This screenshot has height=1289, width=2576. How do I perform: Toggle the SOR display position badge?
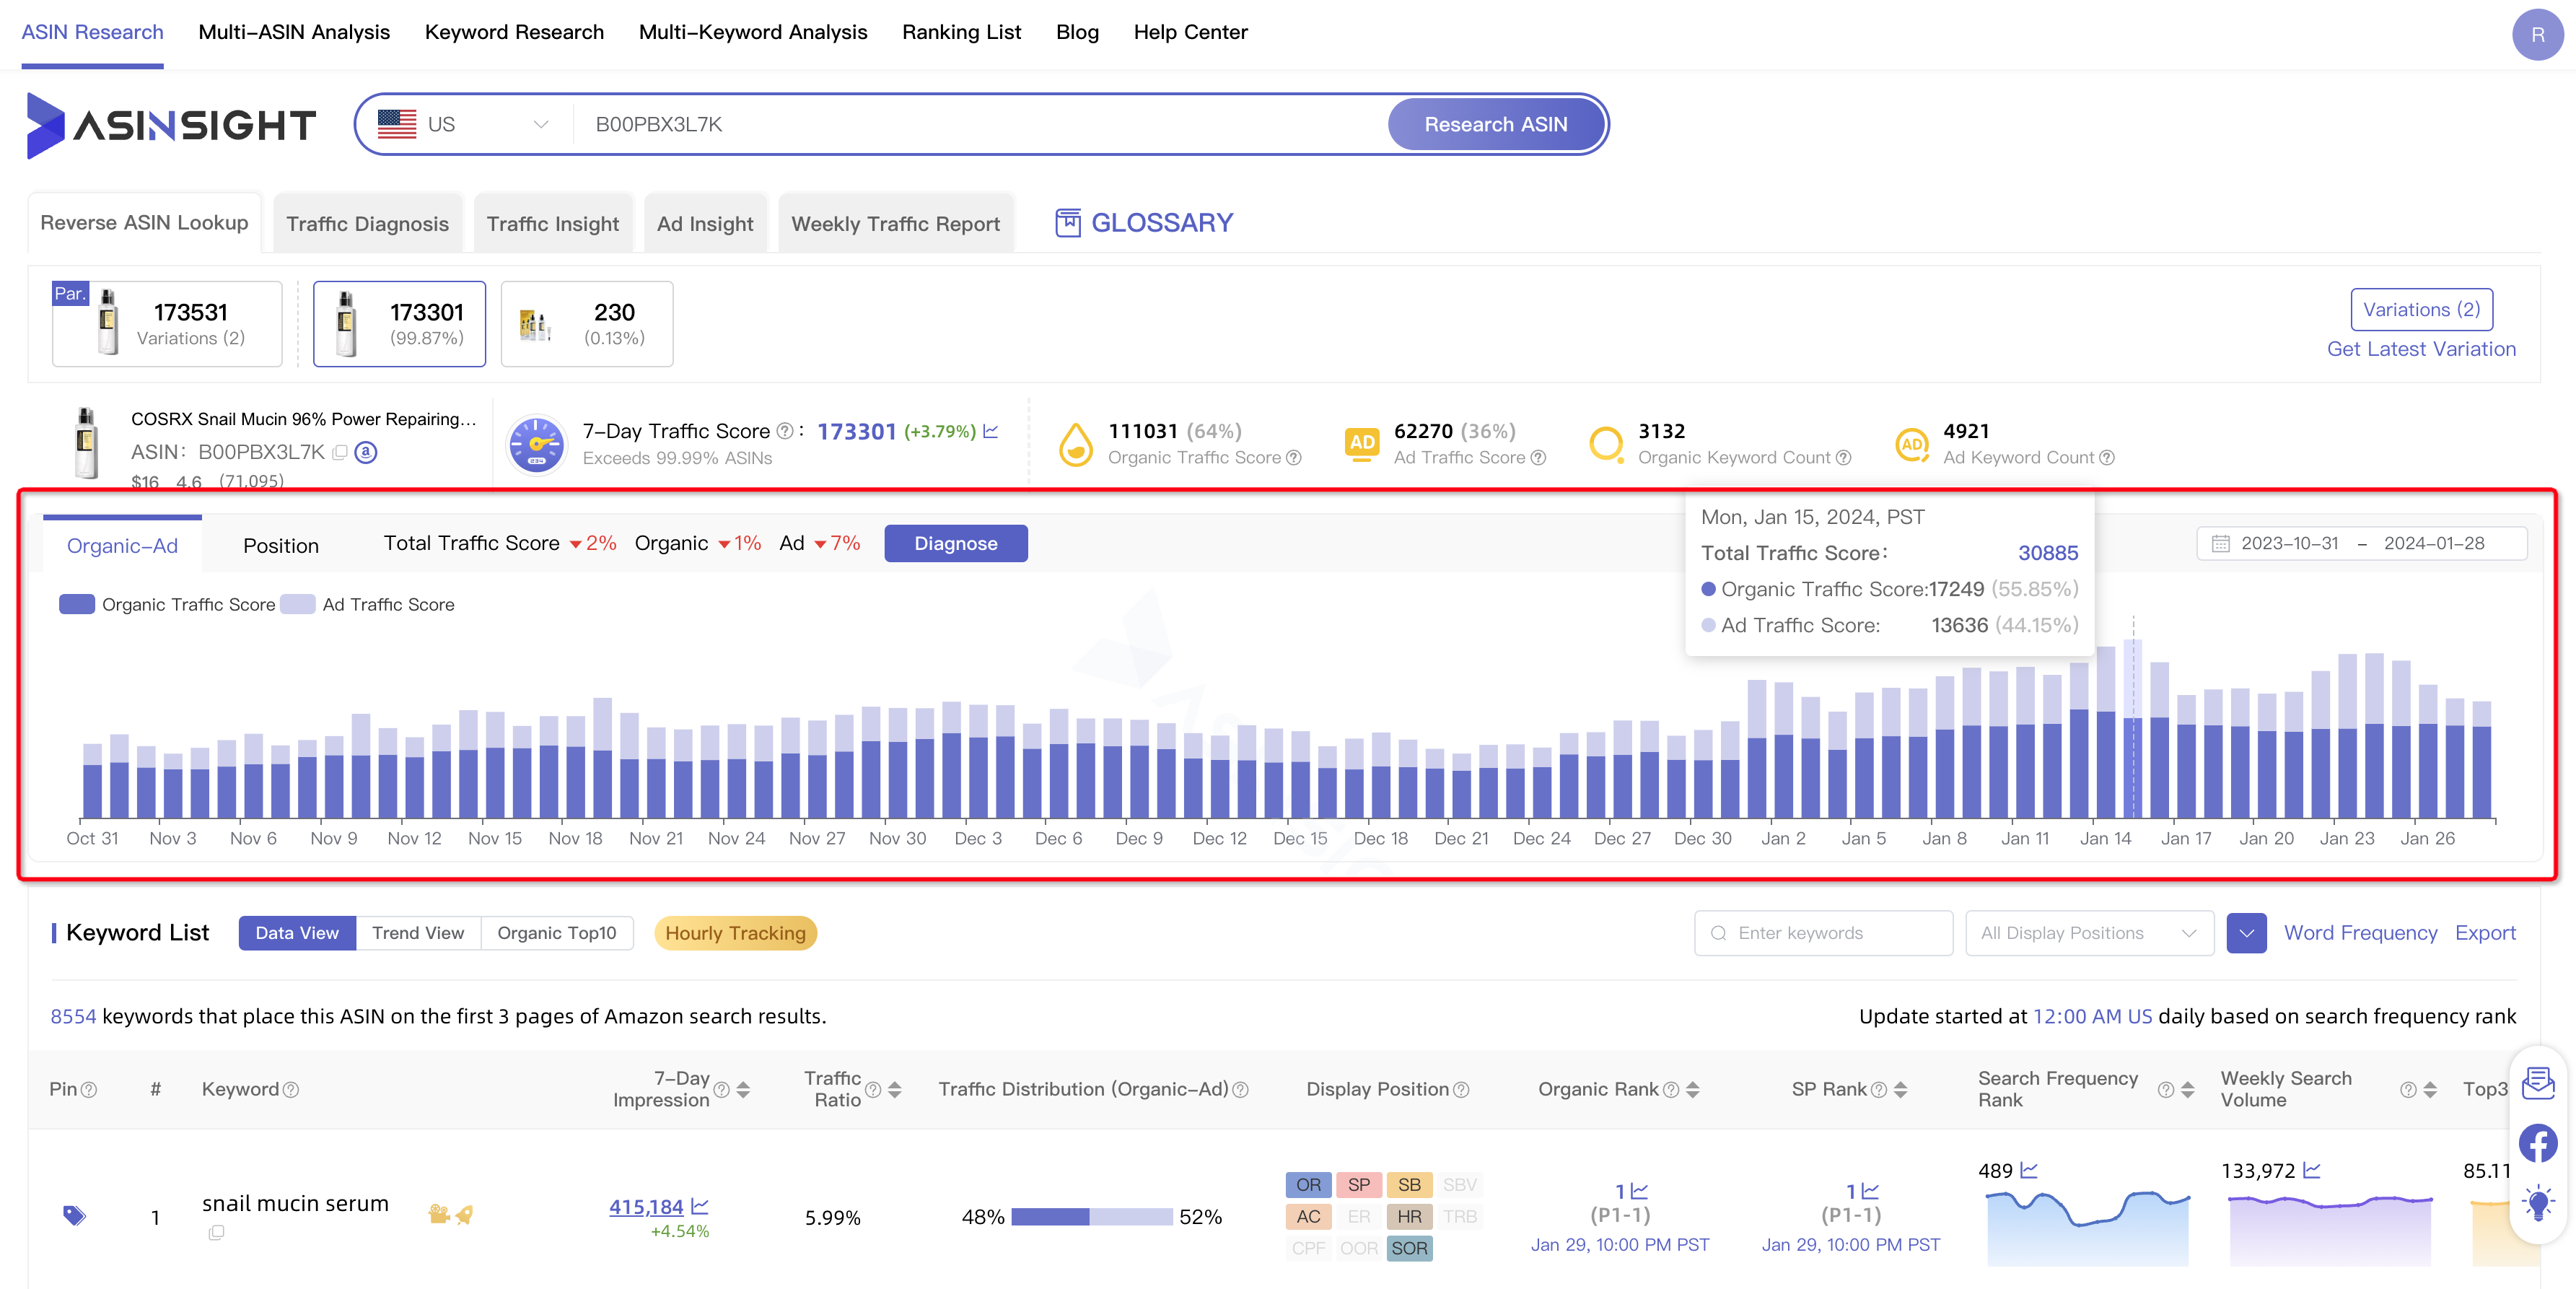click(x=1409, y=1248)
